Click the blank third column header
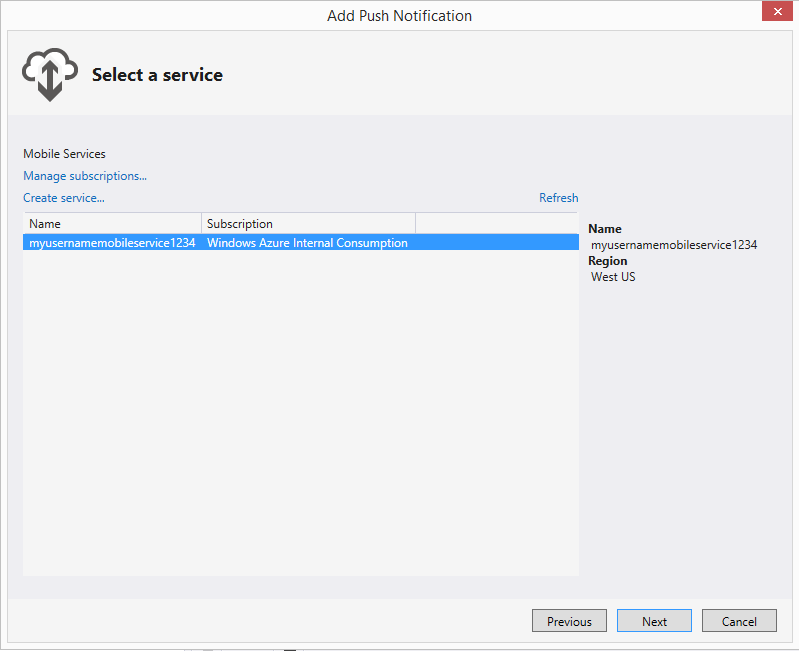 (x=497, y=224)
